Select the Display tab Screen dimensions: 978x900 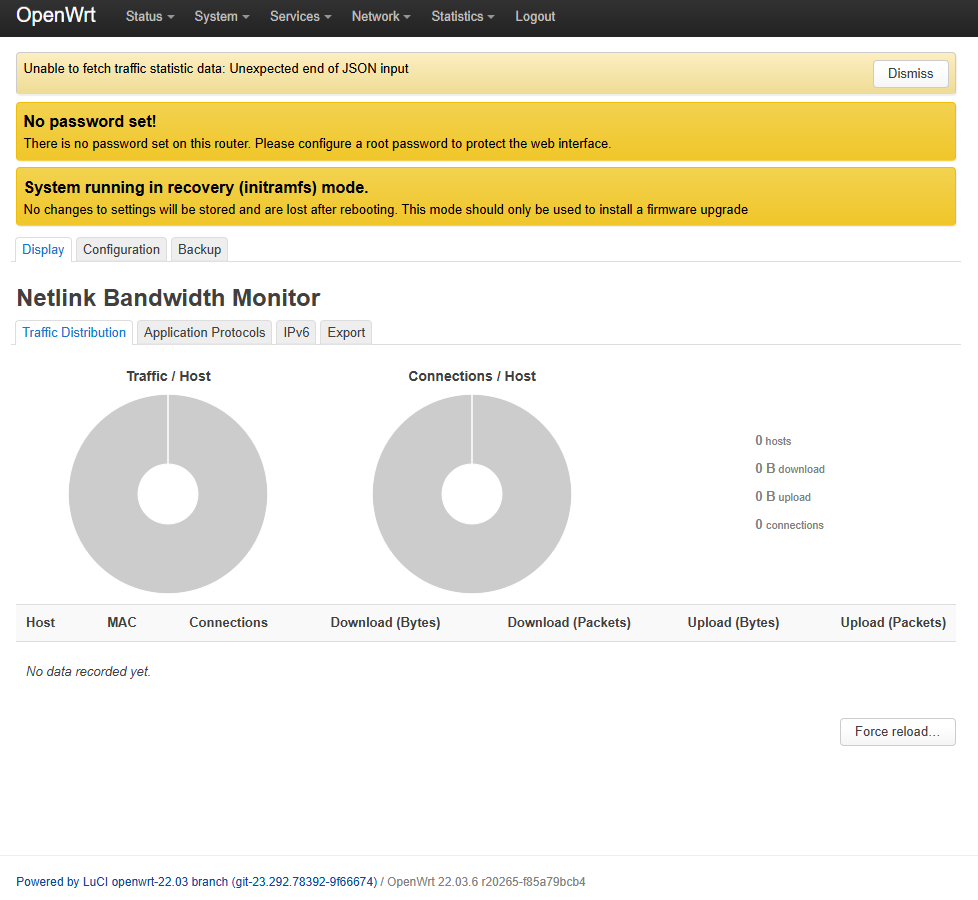(x=43, y=250)
